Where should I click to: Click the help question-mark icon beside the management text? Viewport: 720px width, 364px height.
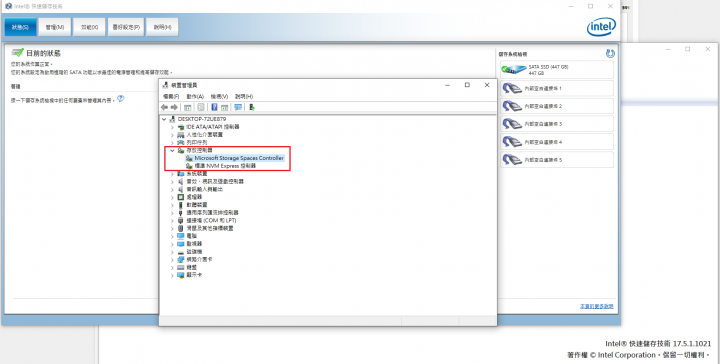tap(120, 99)
